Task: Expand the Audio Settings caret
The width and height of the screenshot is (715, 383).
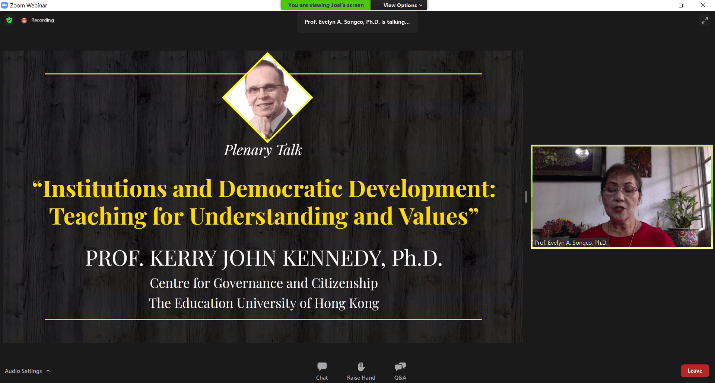Action: [48, 371]
